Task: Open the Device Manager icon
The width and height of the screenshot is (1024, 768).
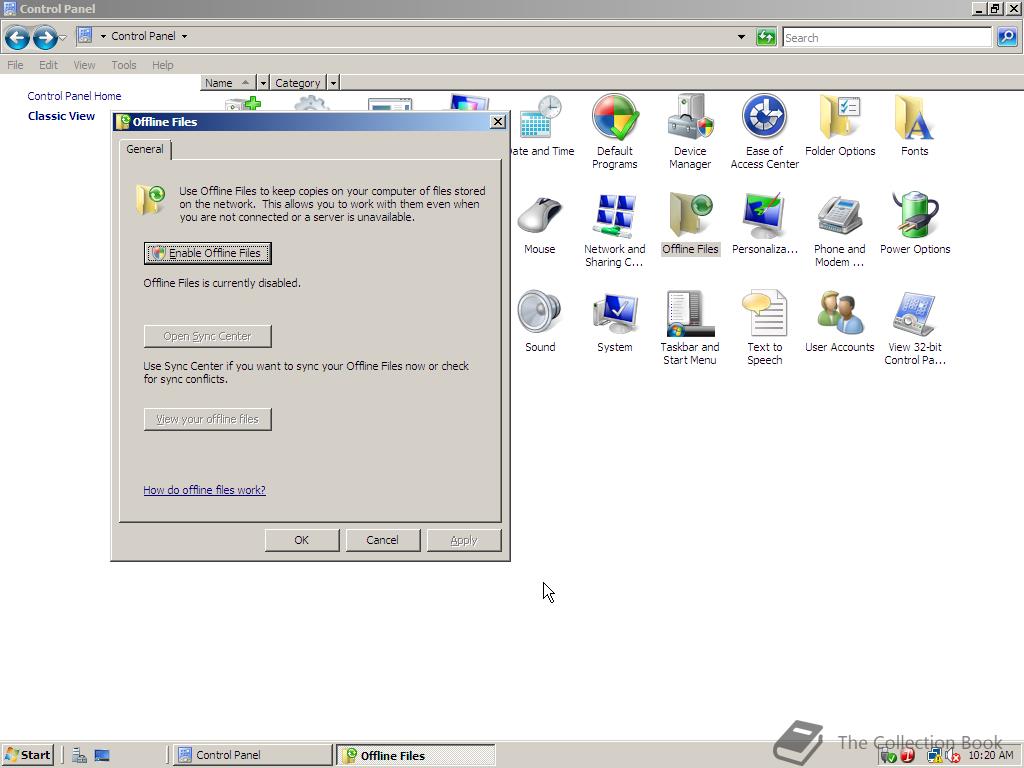Action: pos(690,131)
